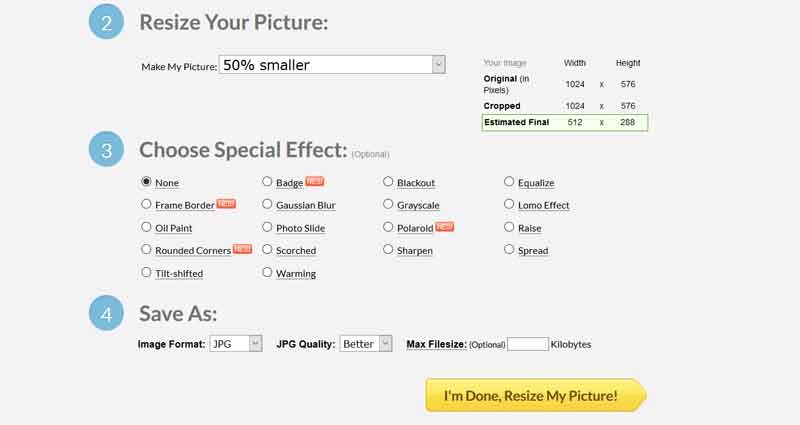The image size is (800, 425).
Task: Pick the Equalize effect option
Action: point(510,182)
